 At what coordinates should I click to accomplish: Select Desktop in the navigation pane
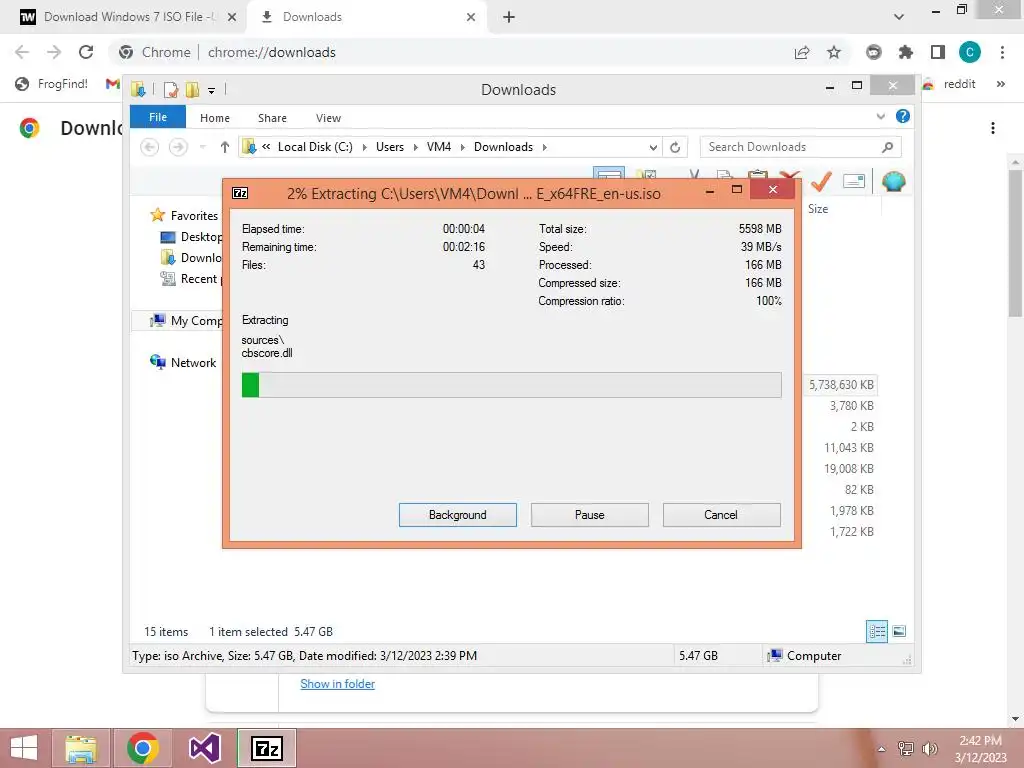point(201,236)
